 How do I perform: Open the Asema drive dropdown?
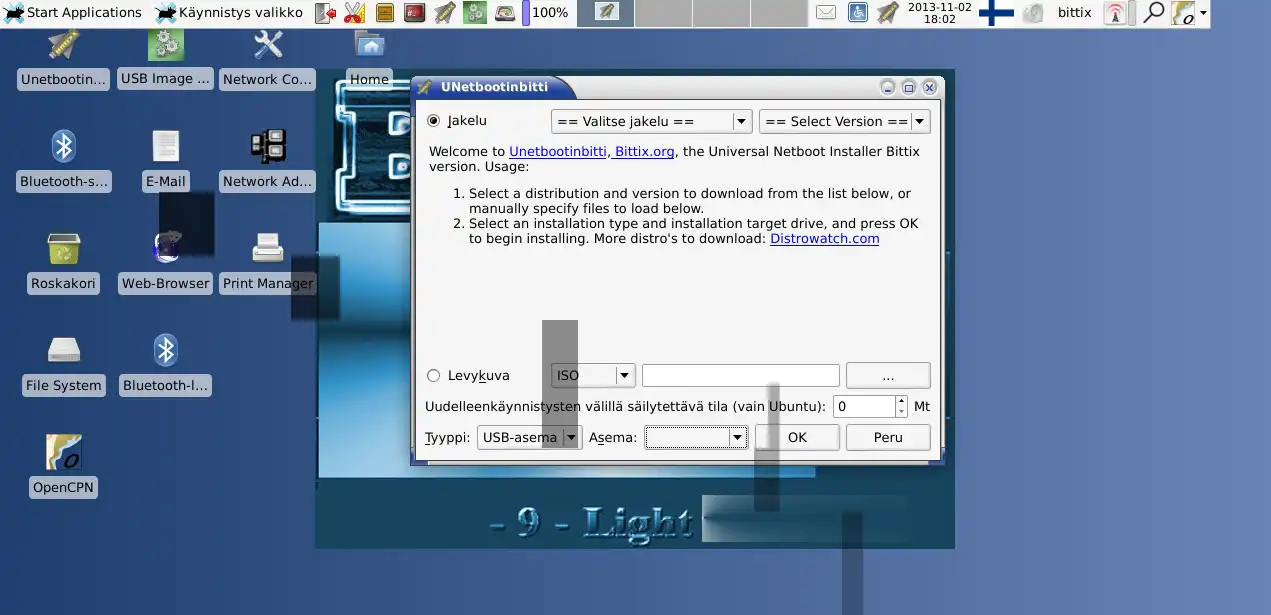coord(696,438)
